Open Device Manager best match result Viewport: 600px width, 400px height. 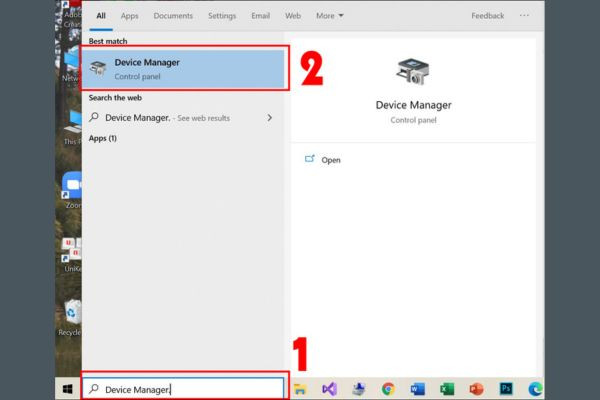click(x=184, y=69)
